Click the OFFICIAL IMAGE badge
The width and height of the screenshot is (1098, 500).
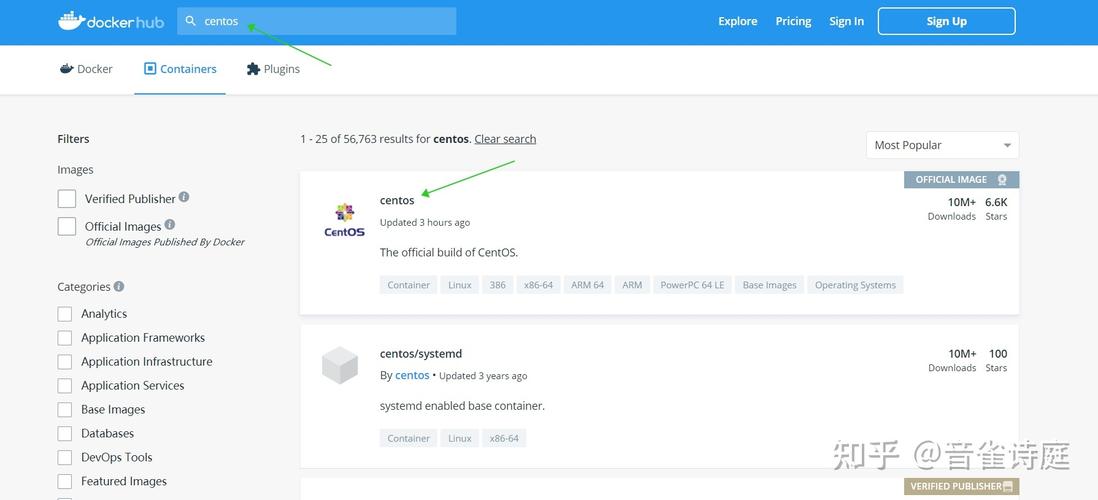tap(961, 180)
